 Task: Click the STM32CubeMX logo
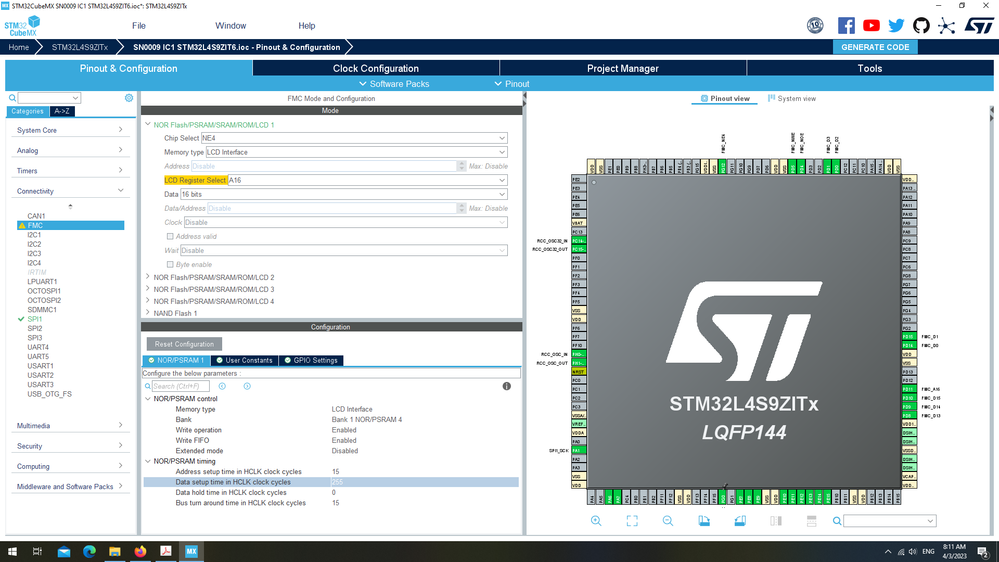22,26
